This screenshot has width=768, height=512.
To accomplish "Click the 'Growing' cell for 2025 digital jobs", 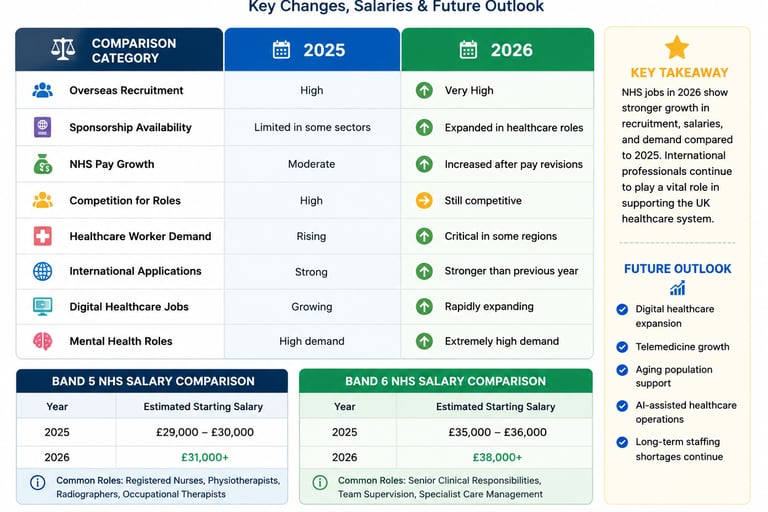I will pyautogui.click(x=312, y=307).
